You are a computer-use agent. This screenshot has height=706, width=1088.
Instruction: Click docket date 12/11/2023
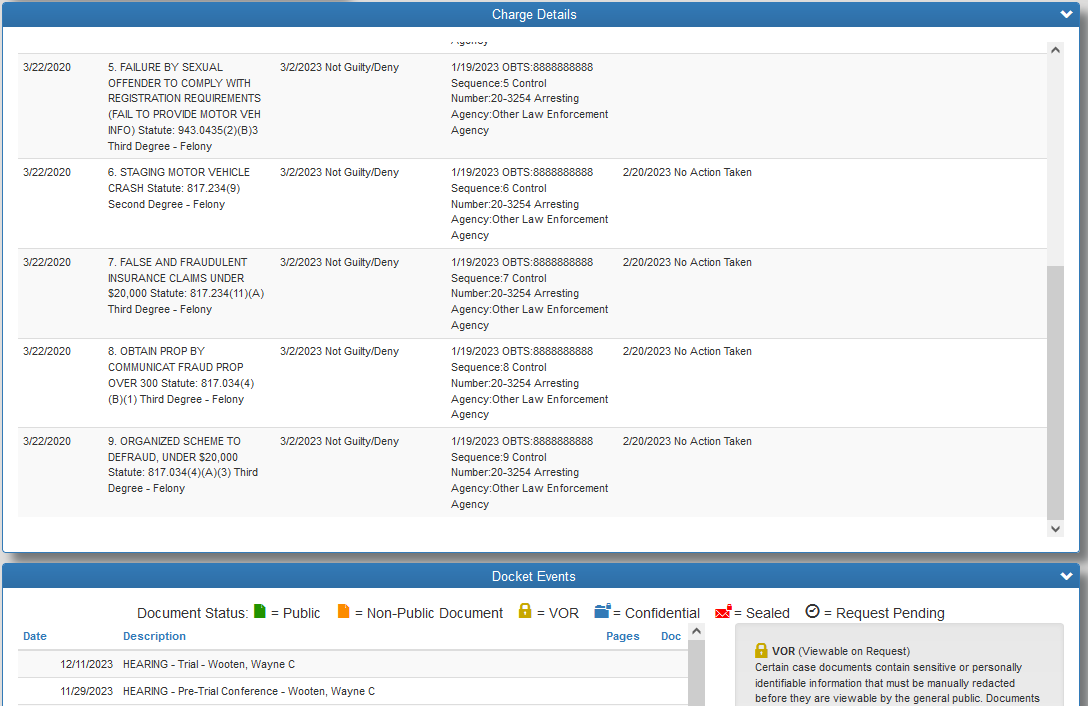click(x=86, y=664)
